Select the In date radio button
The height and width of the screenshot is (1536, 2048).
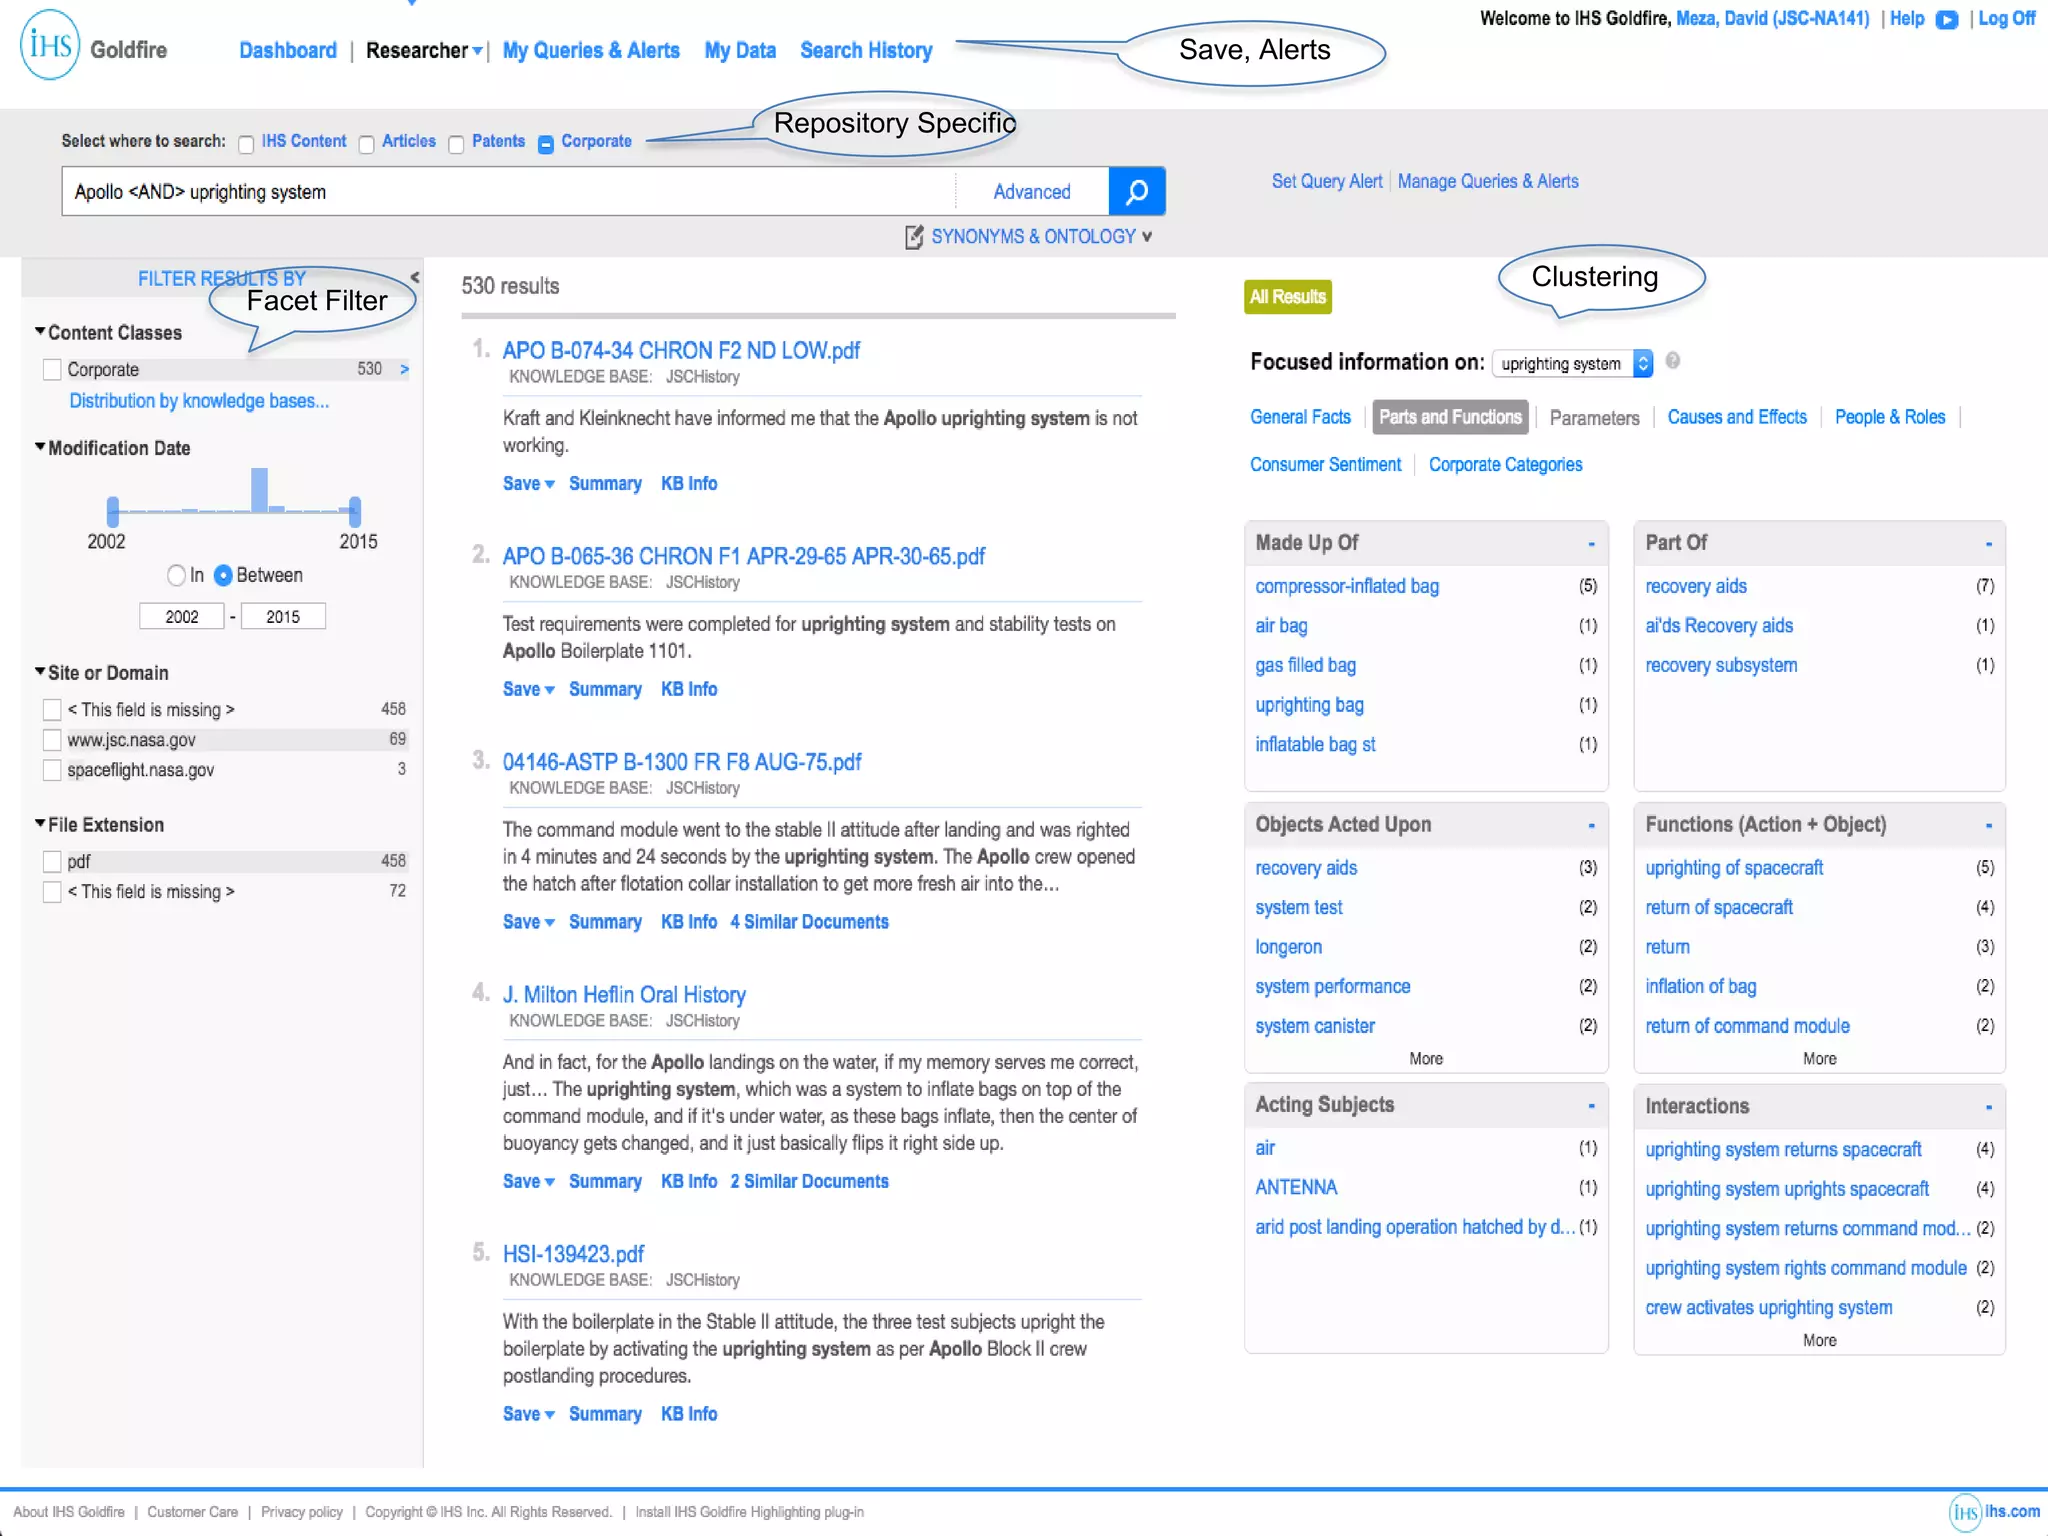coord(177,575)
